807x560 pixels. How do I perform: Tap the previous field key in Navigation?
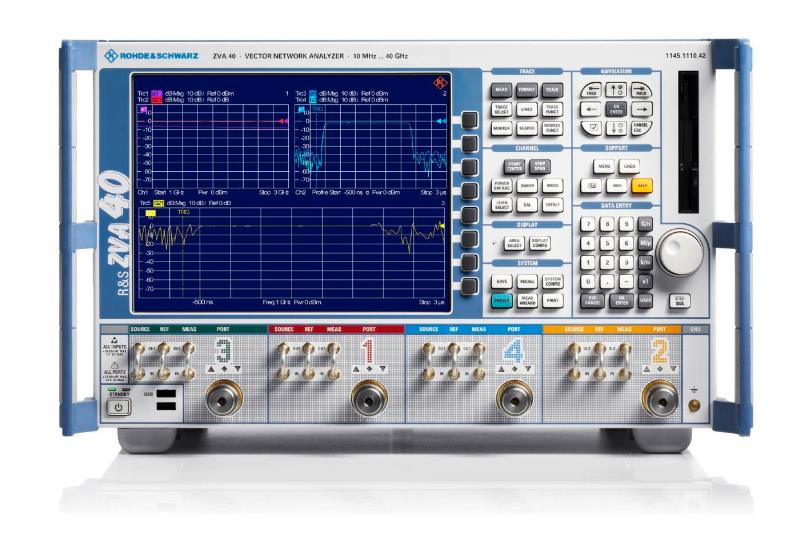[591, 91]
